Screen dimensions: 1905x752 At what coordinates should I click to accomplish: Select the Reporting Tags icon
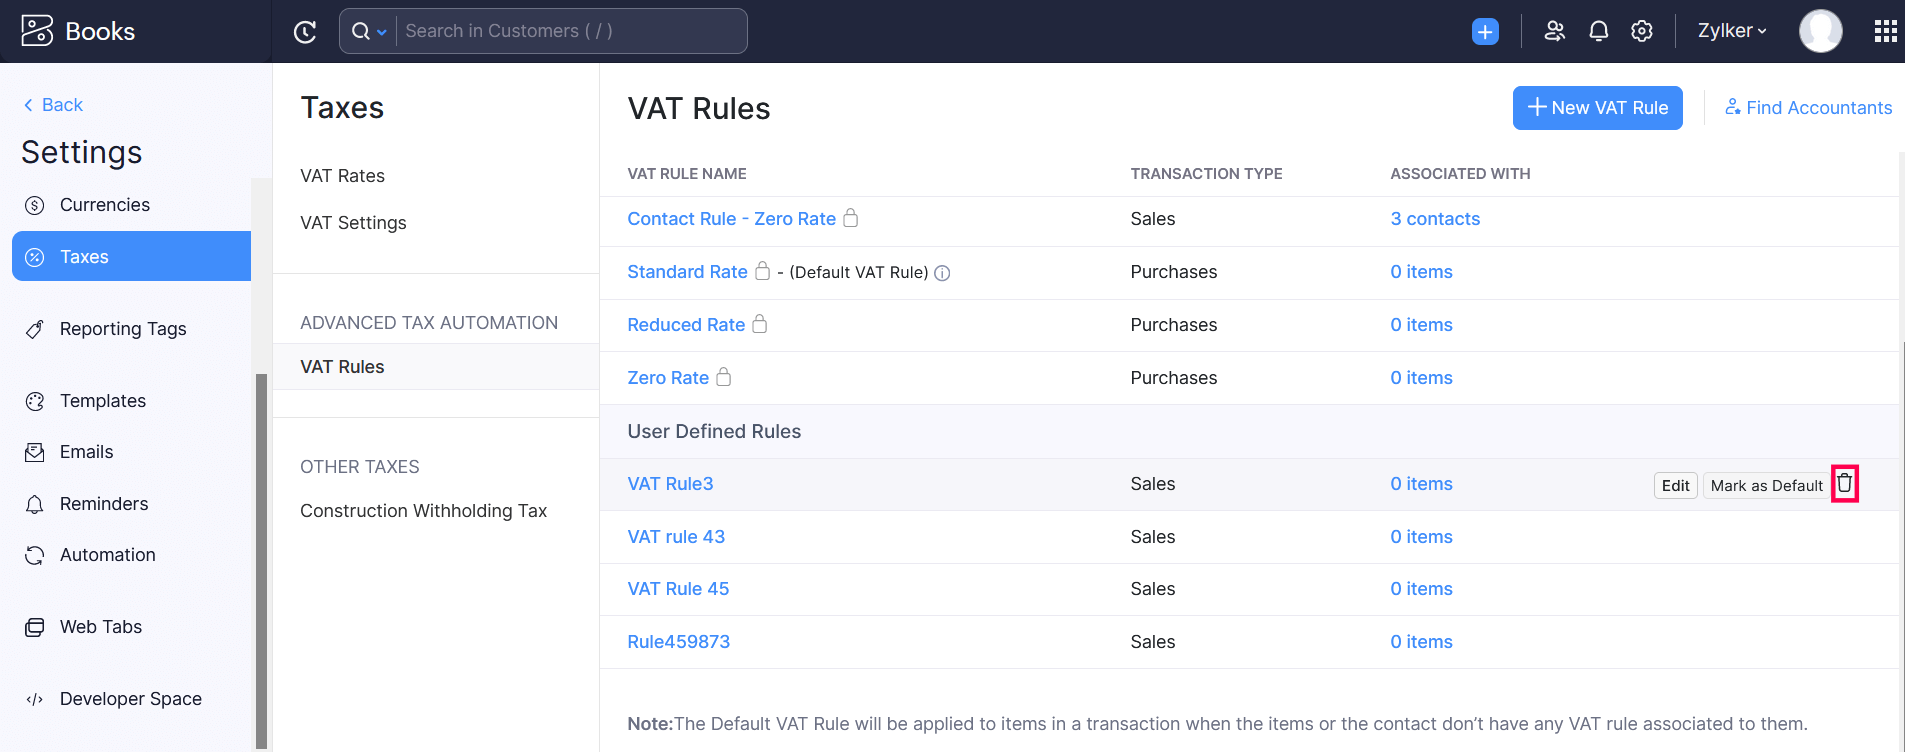click(x=36, y=328)
